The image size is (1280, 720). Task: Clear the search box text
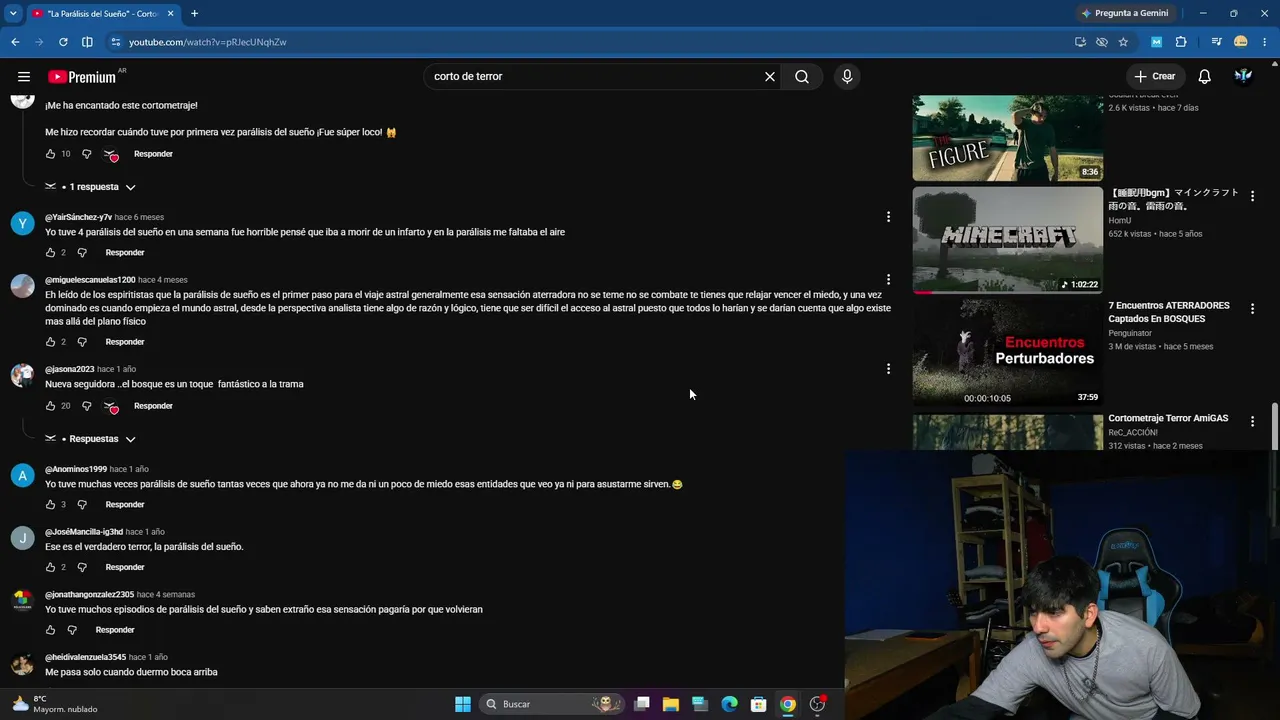pos(770,77)
